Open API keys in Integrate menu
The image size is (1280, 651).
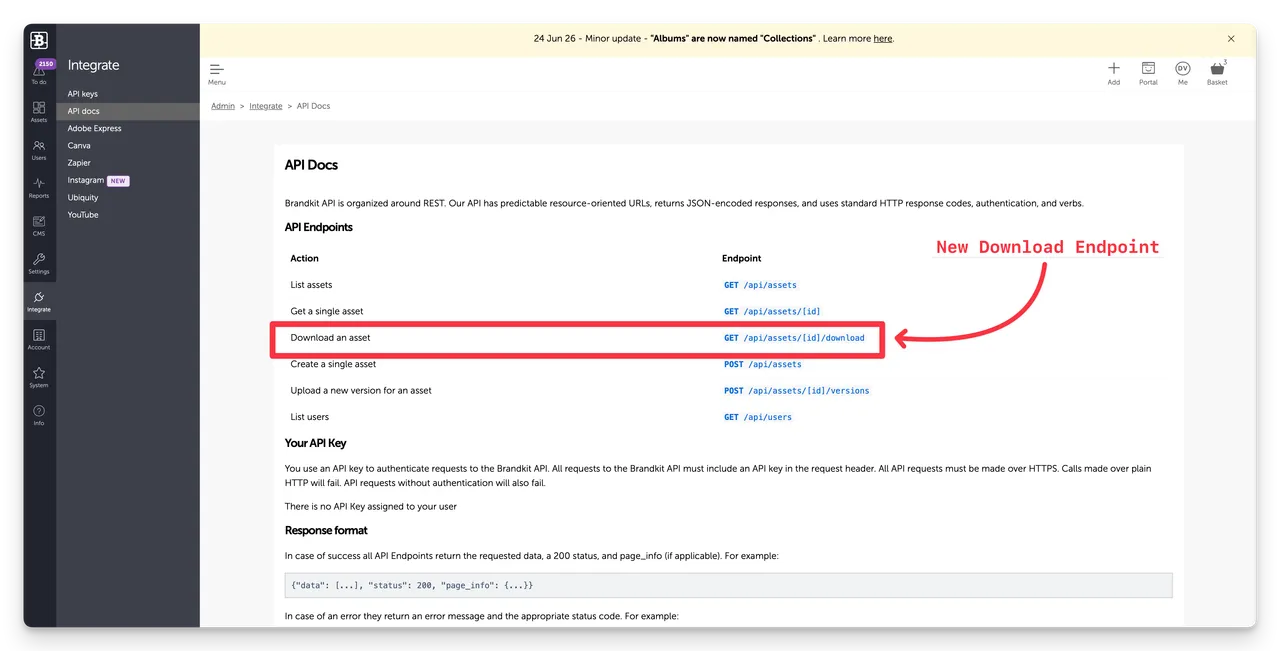tap(83, 94)
